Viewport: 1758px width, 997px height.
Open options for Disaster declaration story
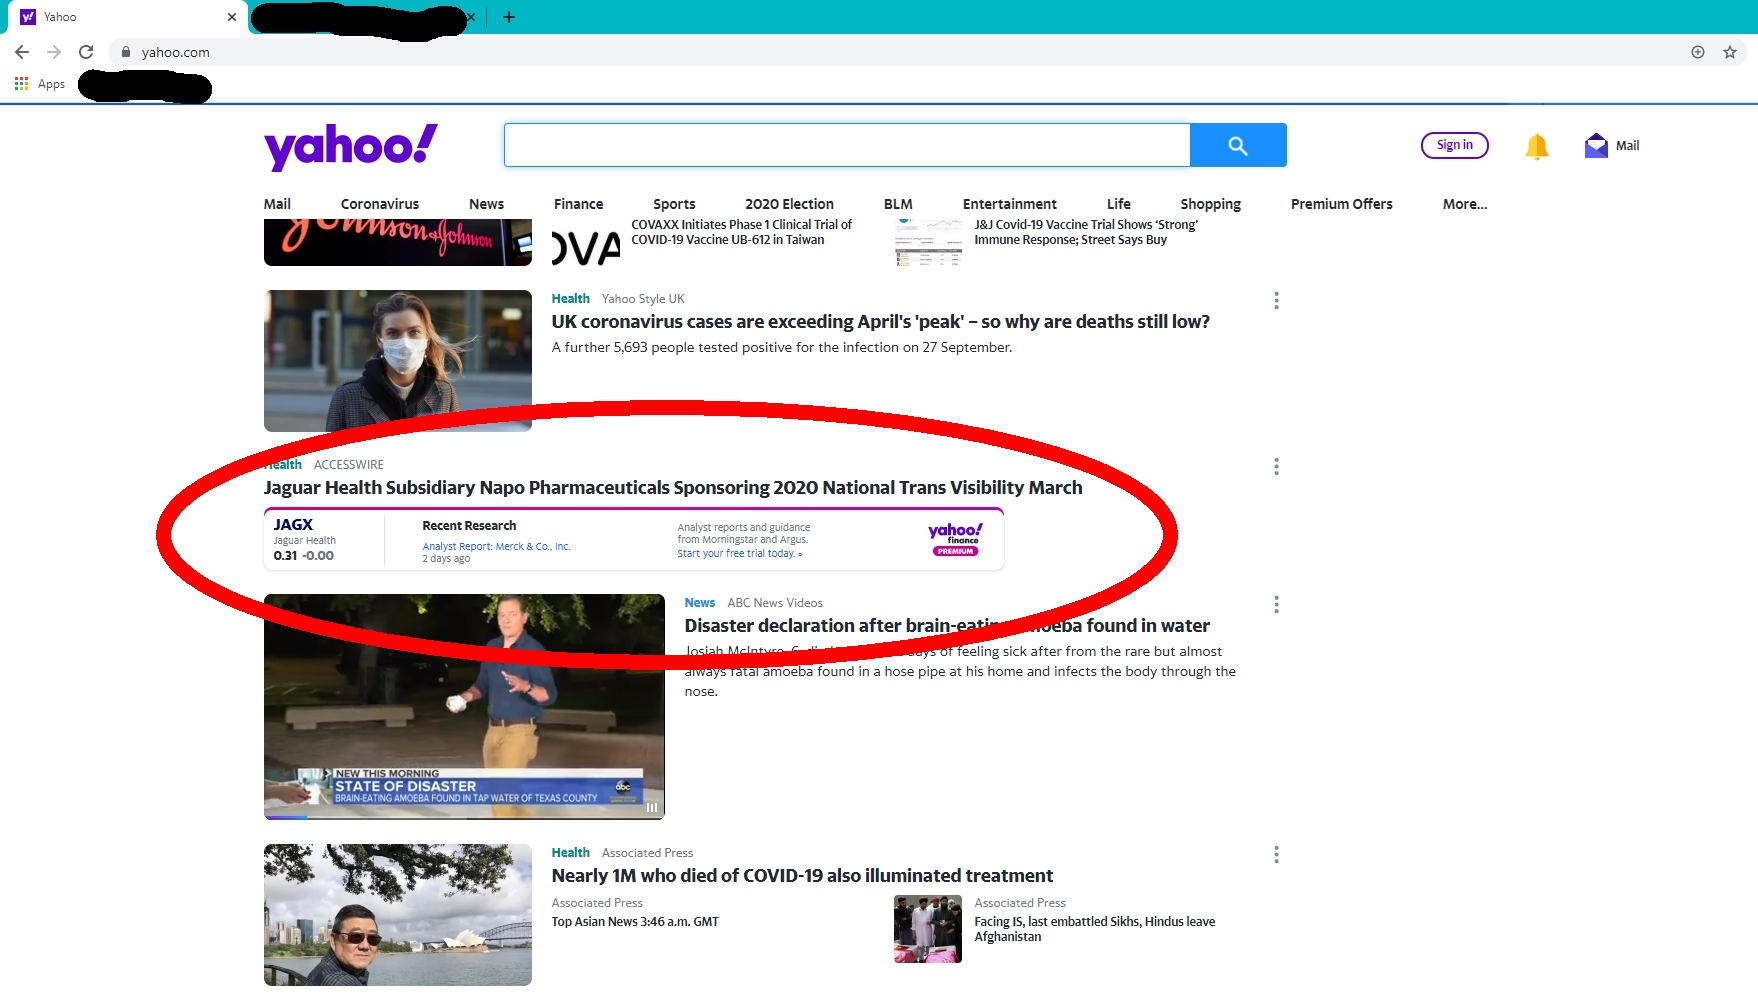1276,605
